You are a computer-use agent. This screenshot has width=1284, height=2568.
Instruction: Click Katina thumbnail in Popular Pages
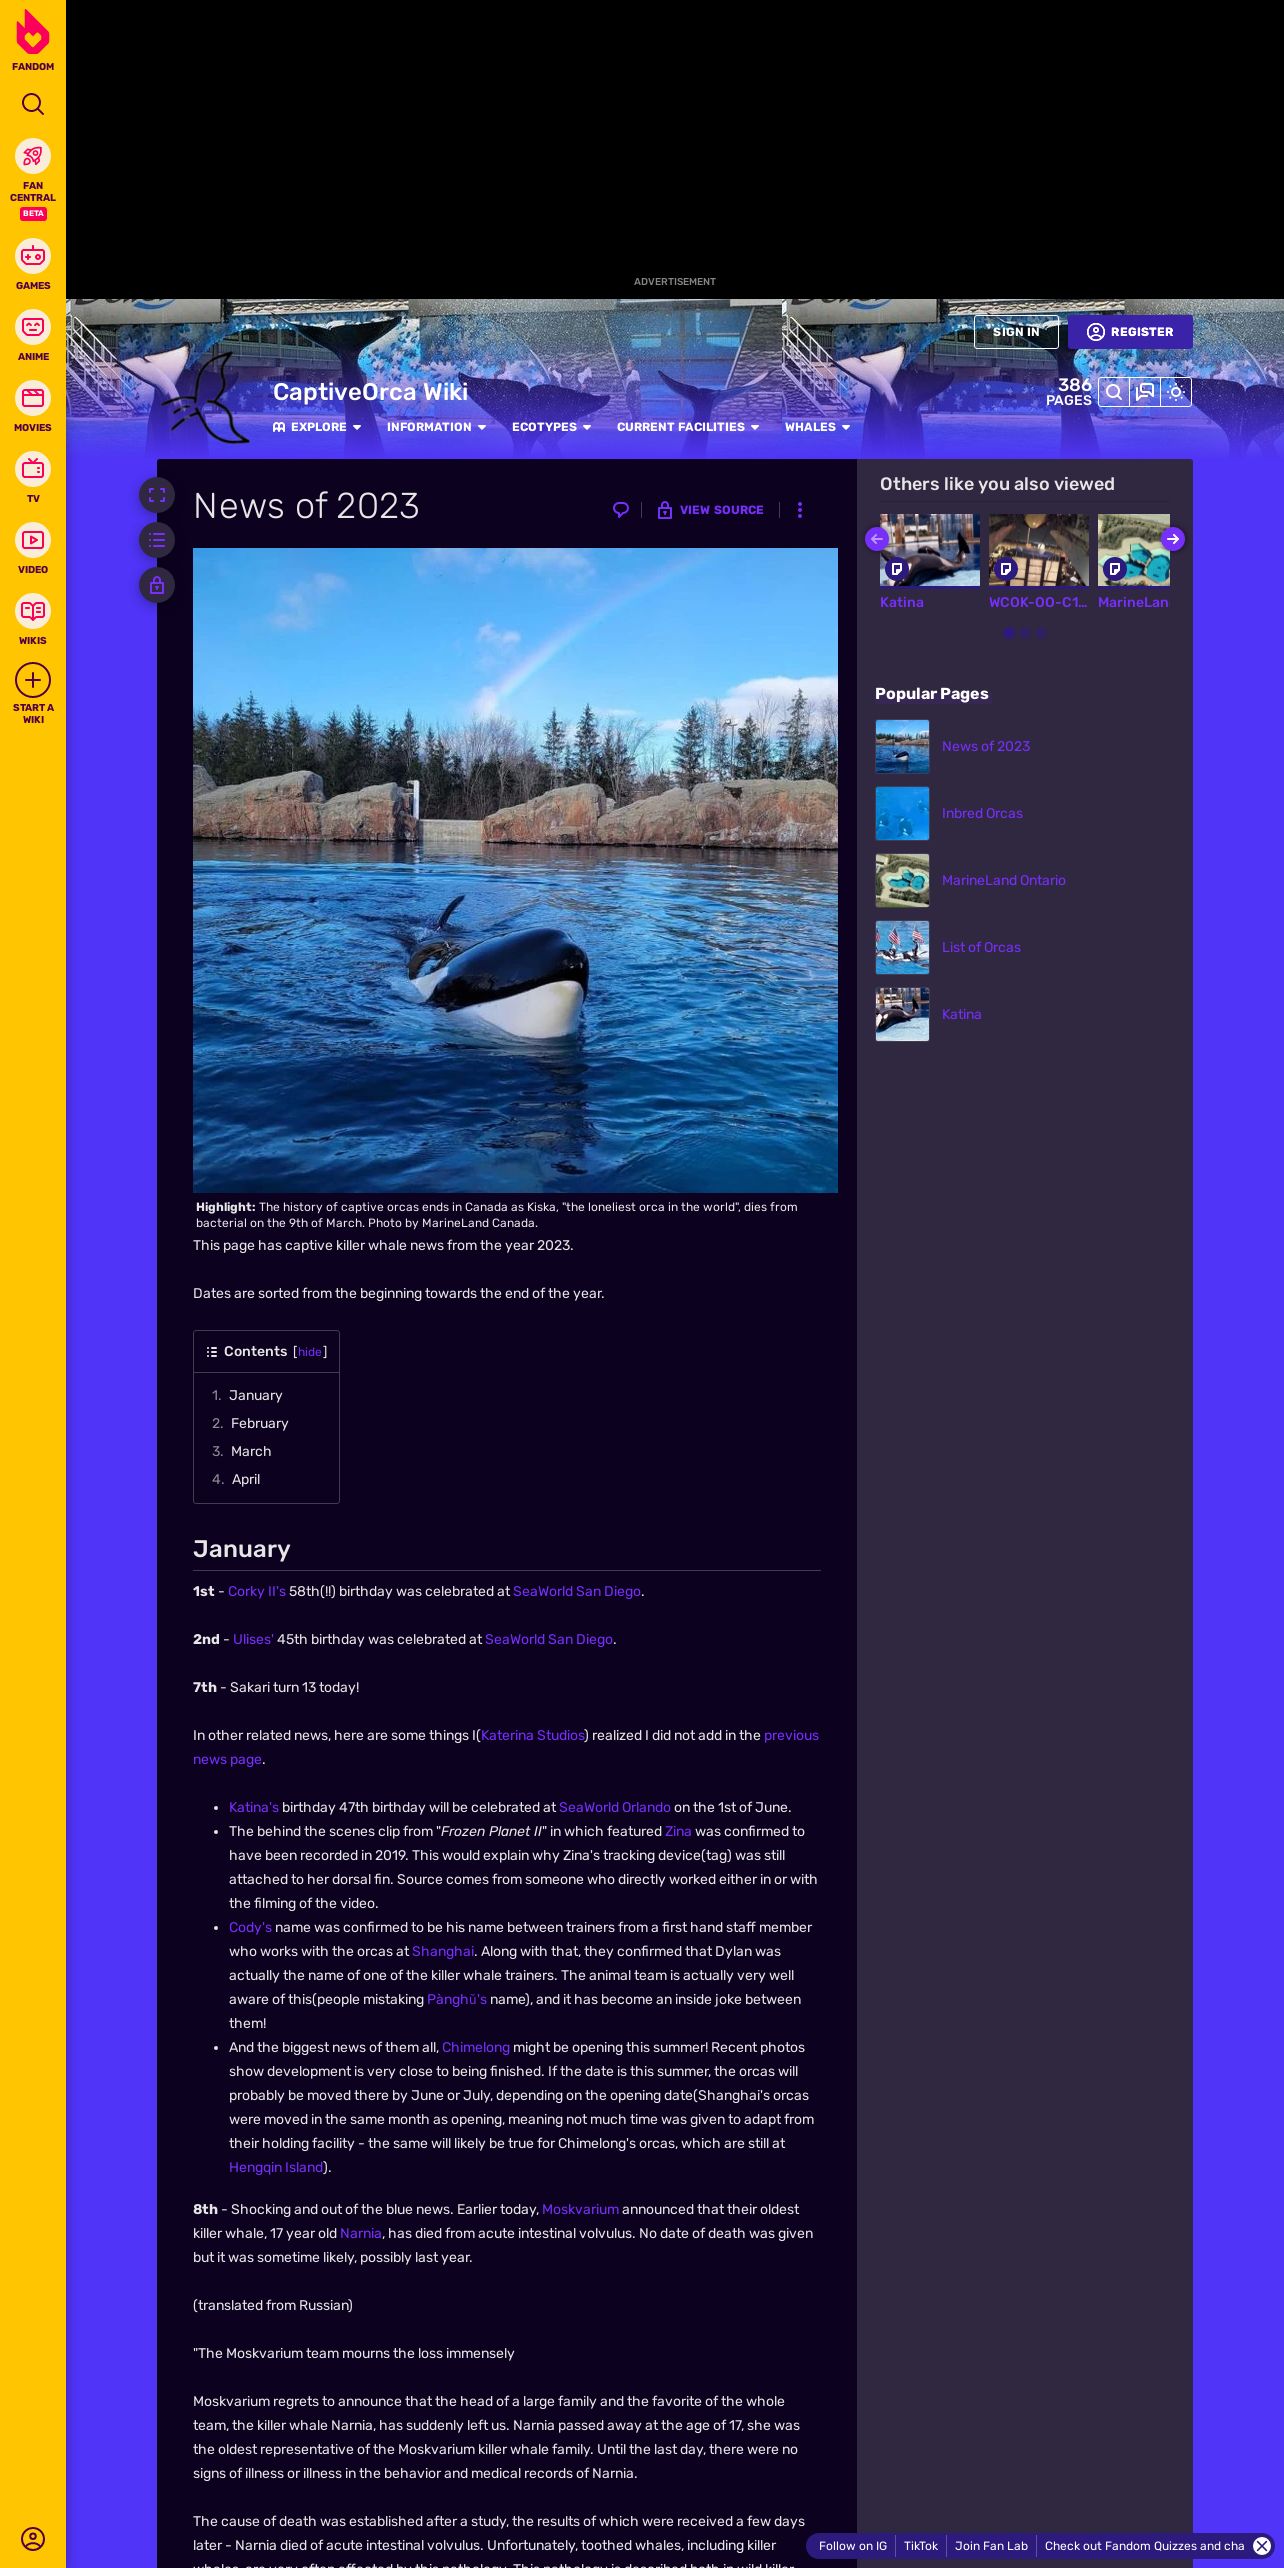pyautogui.click(x=902, y=1014)
